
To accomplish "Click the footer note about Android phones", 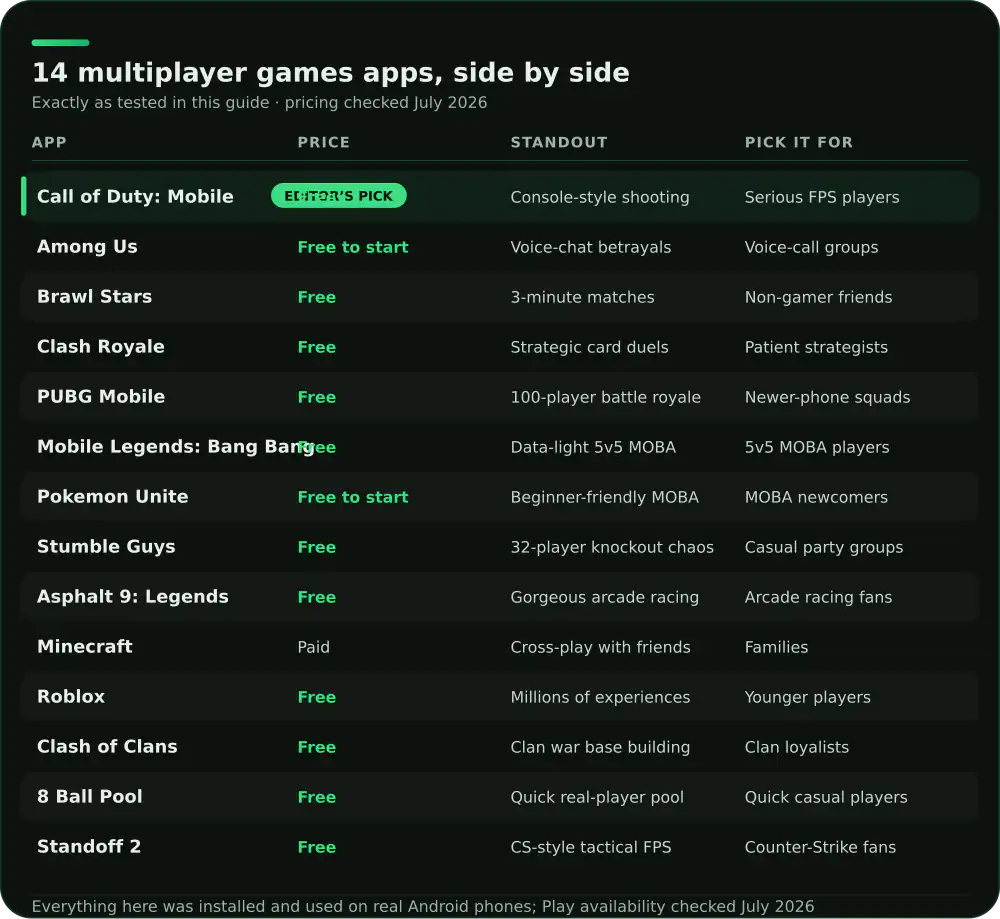I will (423, 906).
